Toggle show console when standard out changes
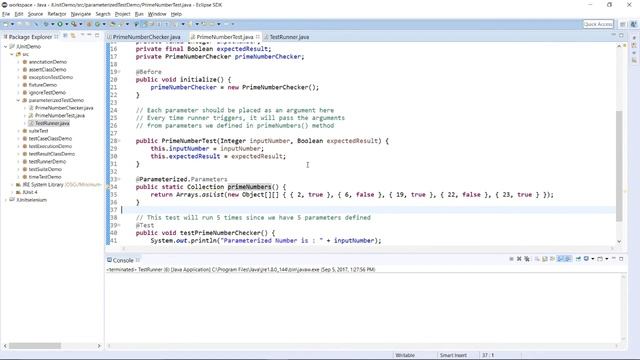Screen dimensions: 640x360 [560, 259]
